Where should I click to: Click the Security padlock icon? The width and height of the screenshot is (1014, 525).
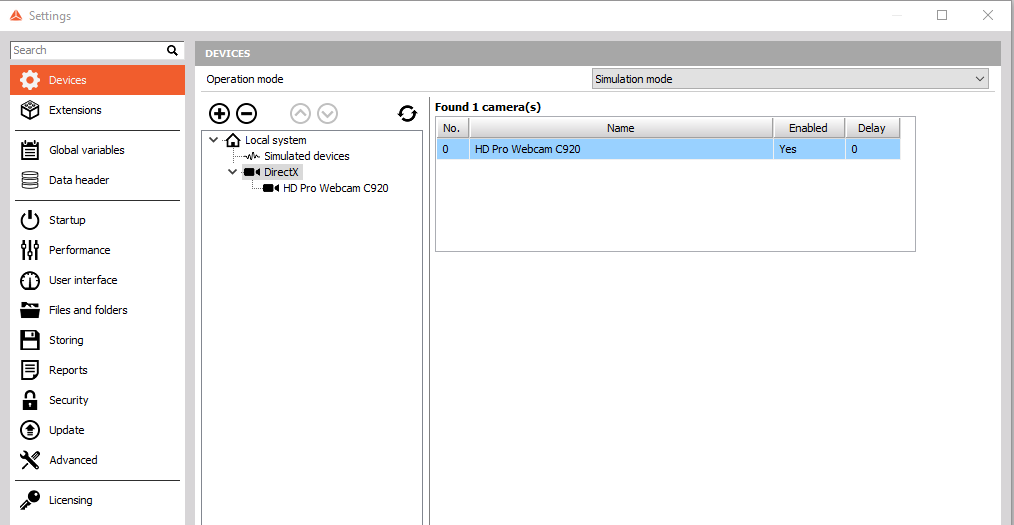coord(30,400)
